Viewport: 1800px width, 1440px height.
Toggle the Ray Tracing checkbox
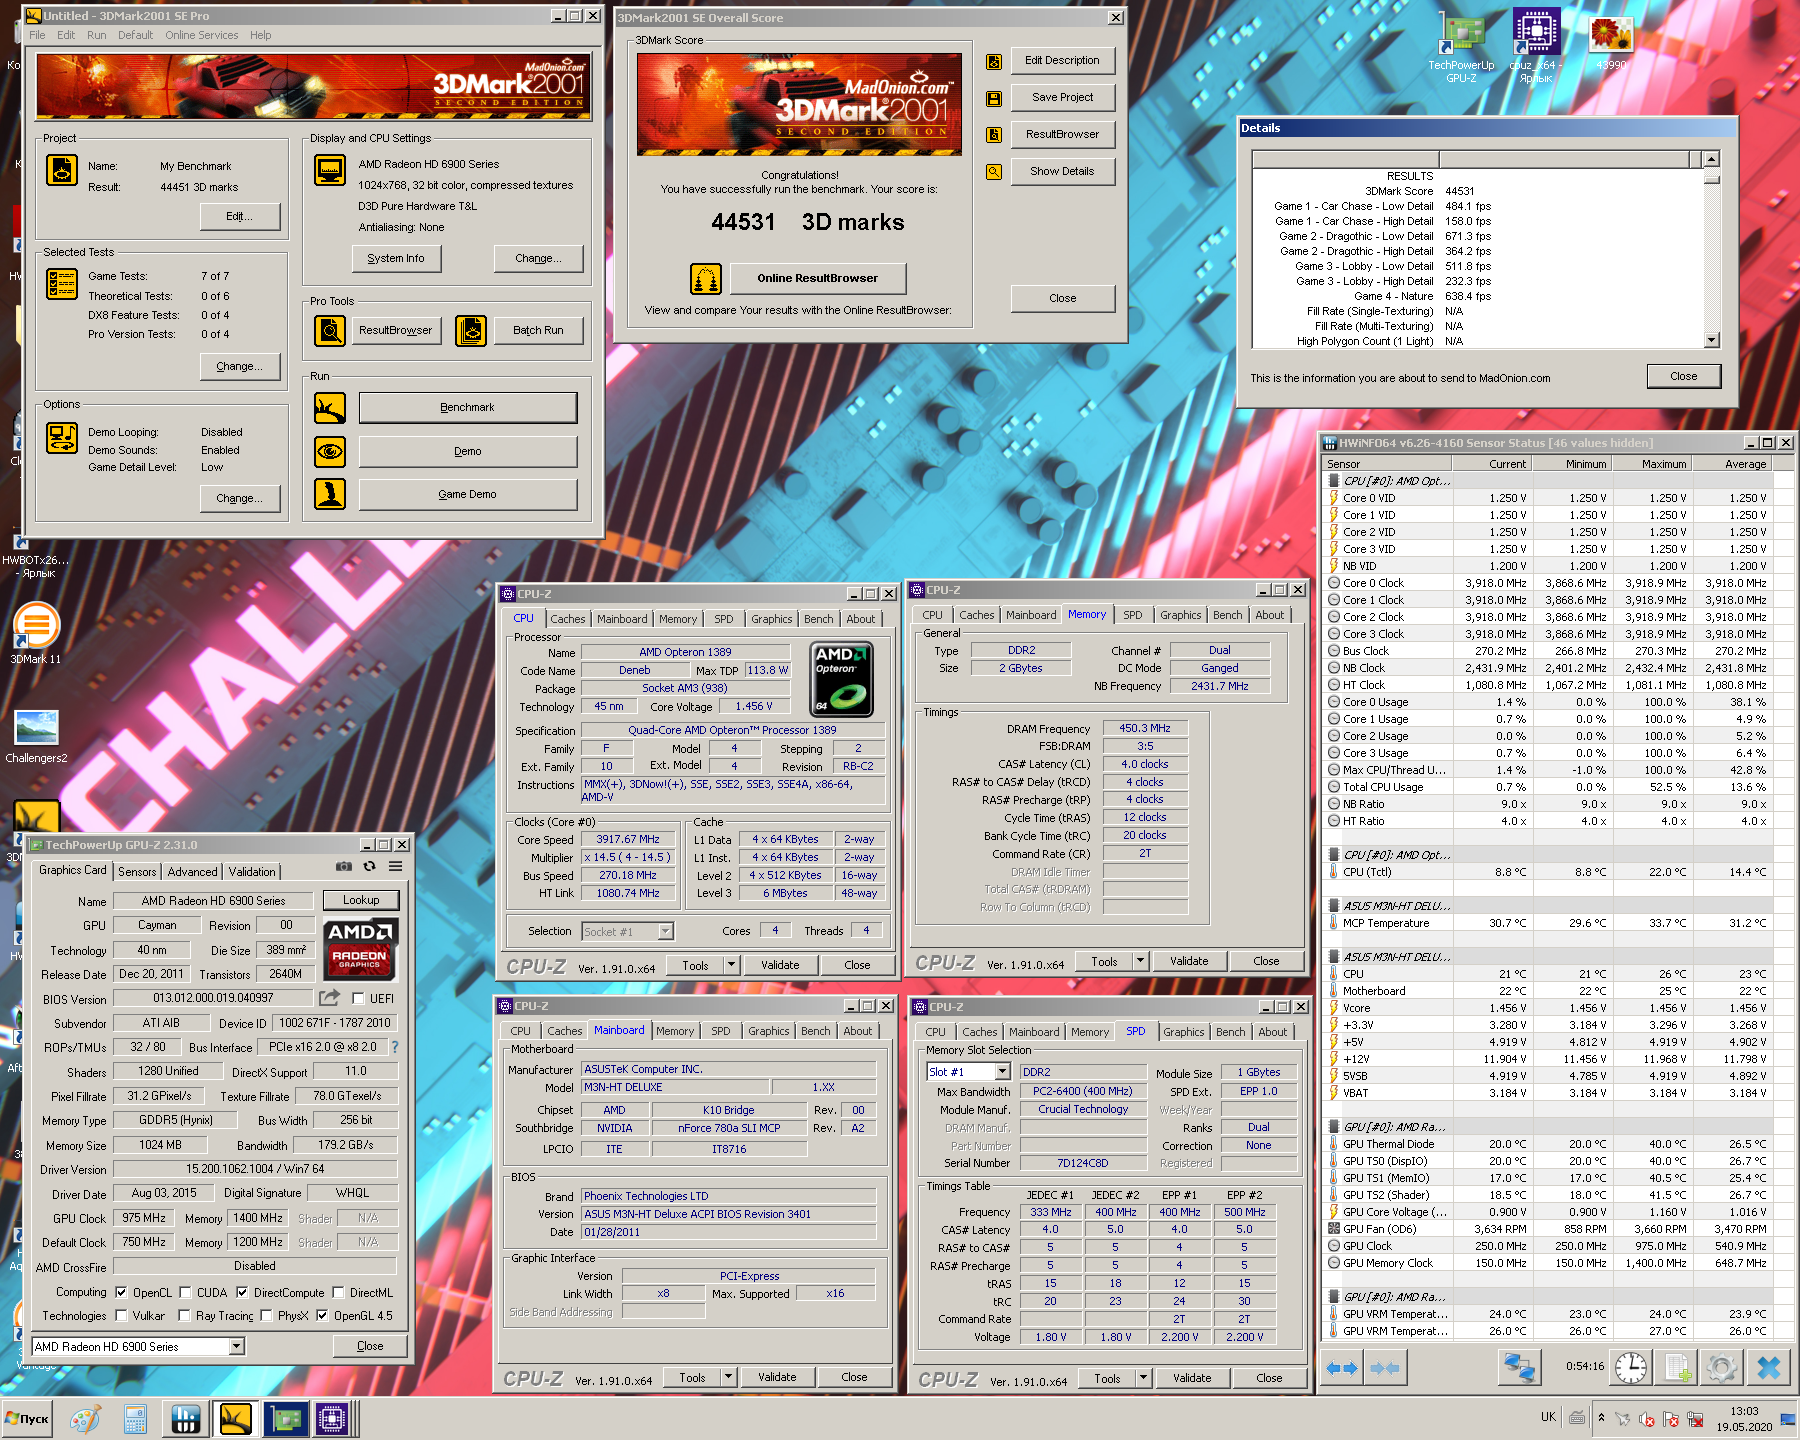pos(184,1316)
